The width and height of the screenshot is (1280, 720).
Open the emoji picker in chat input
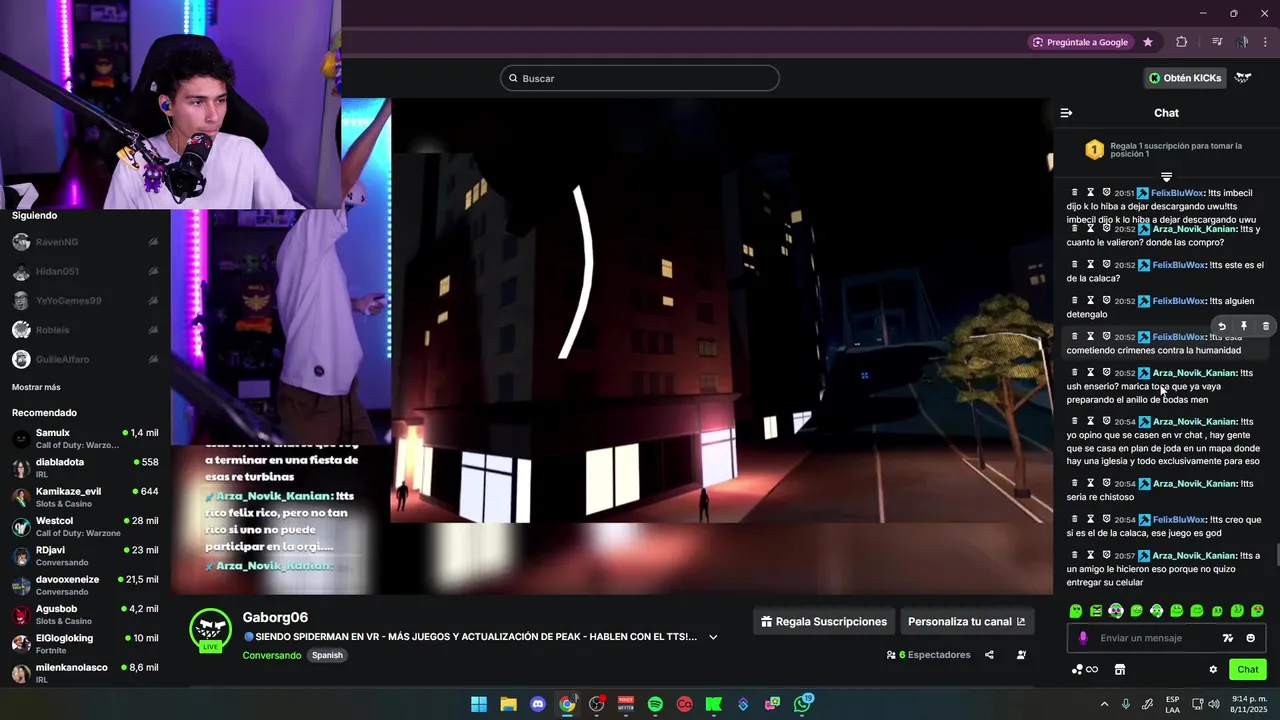pyautogui.click(x=1250, y=638)
